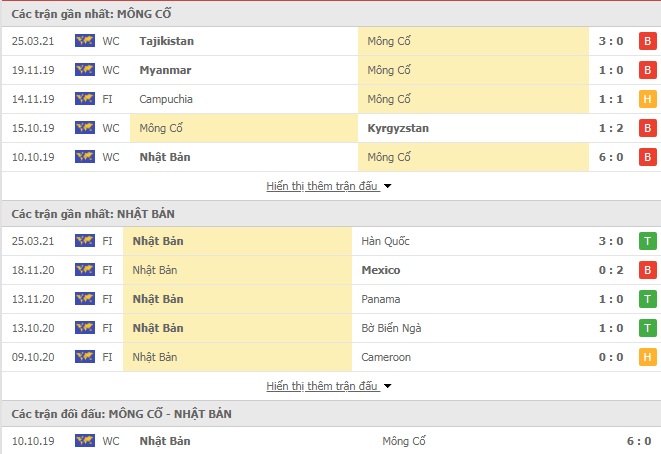The width and height of the screenshot is (661, 454).
Task: Open the Kyrgyzstan team name
Action: pos(398,128)
